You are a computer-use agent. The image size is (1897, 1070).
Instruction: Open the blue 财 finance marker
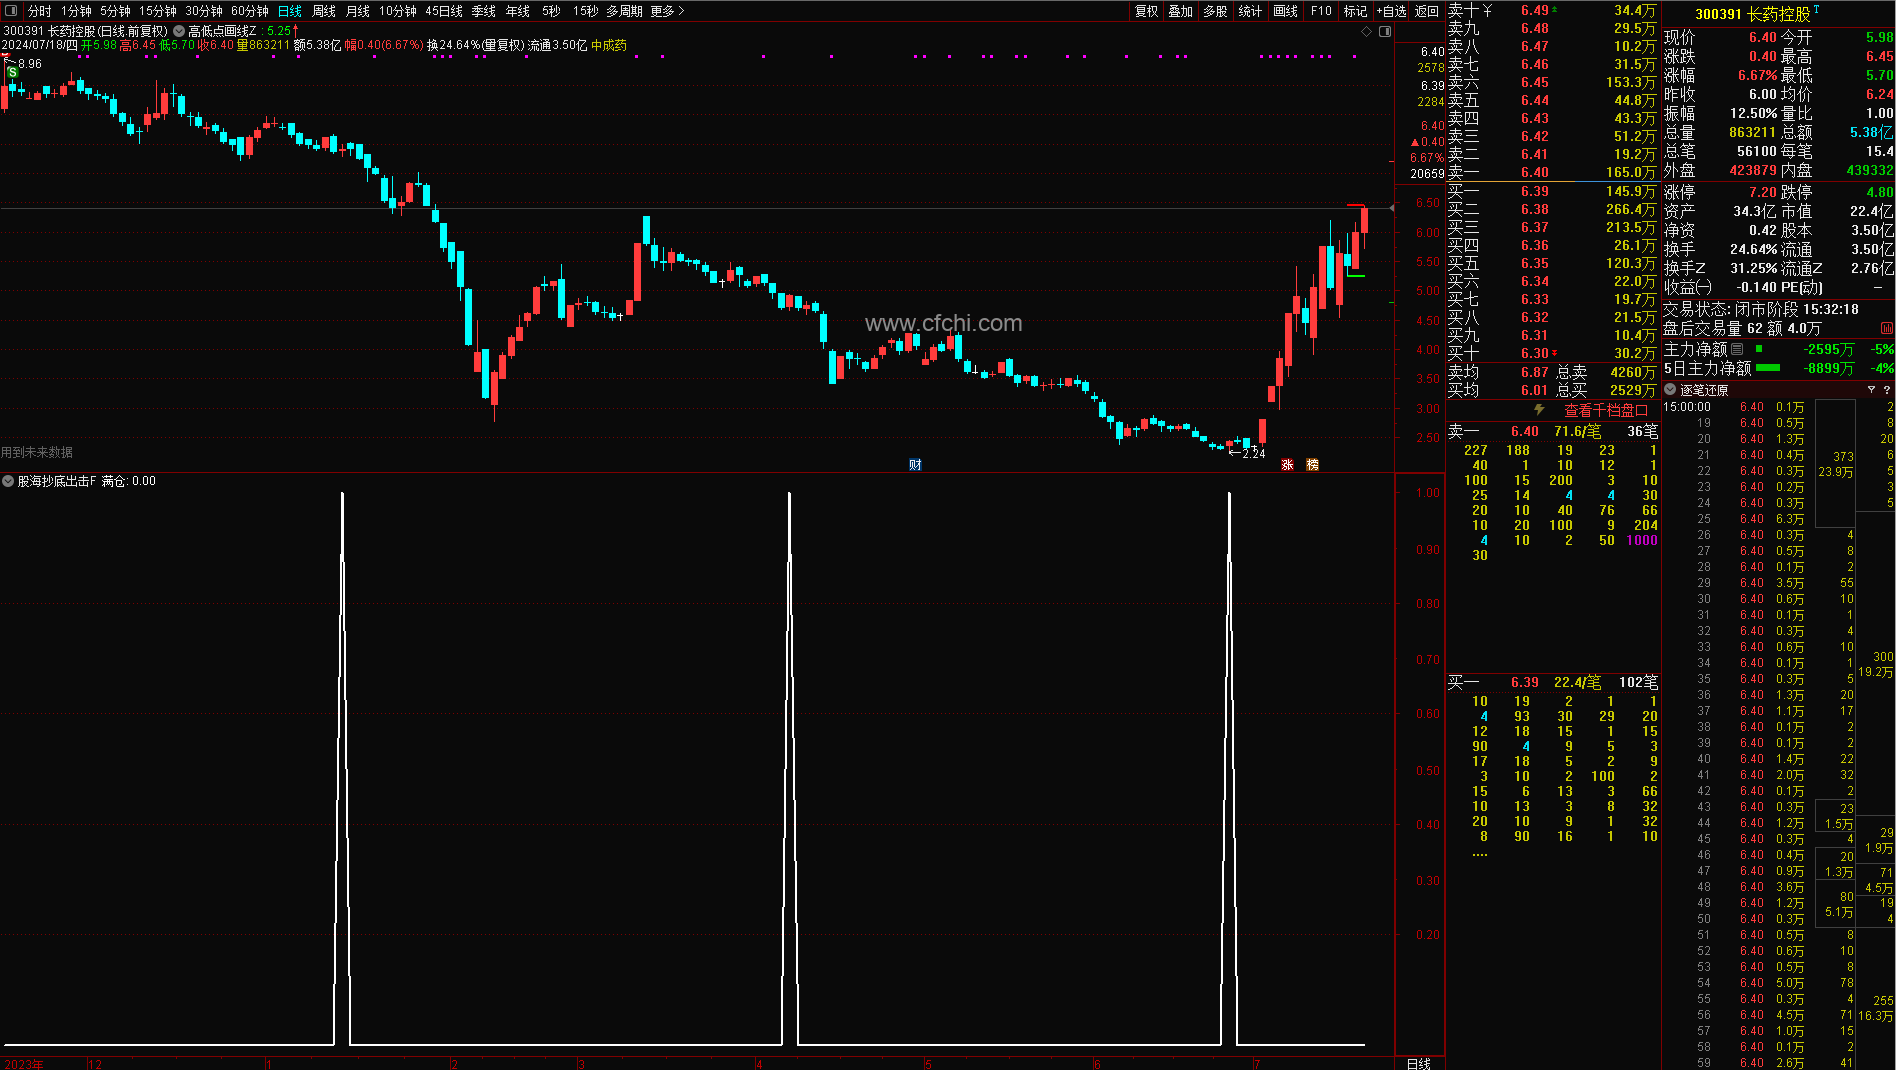(915, 465)
